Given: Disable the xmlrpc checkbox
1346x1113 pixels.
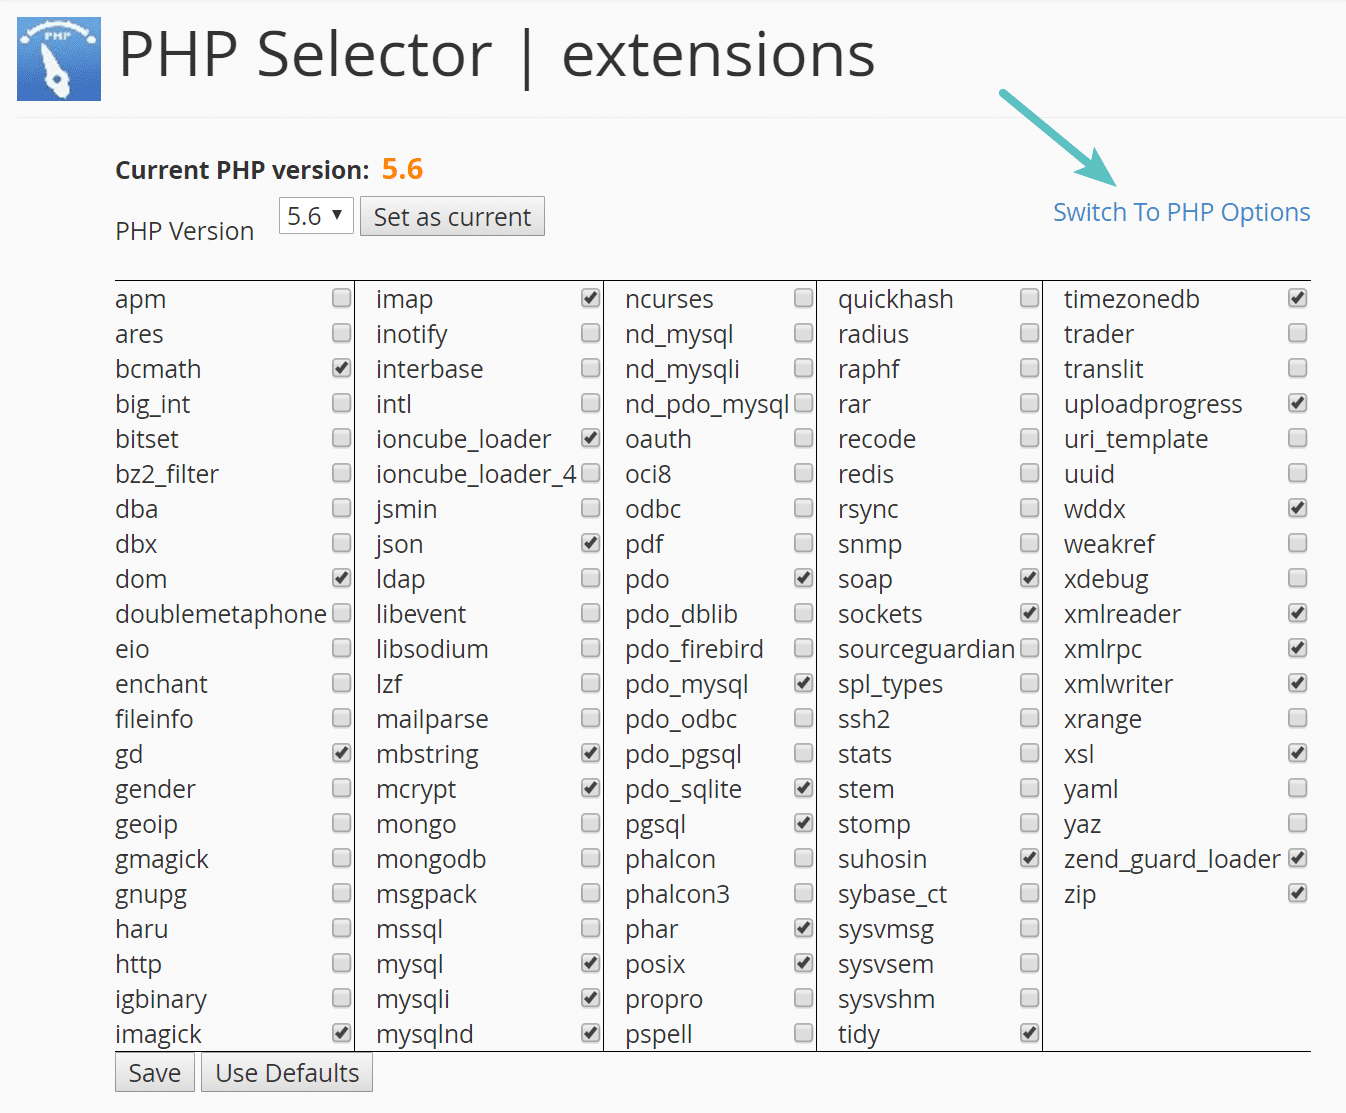Looking at the screenshot, I should click(1298, 648).
